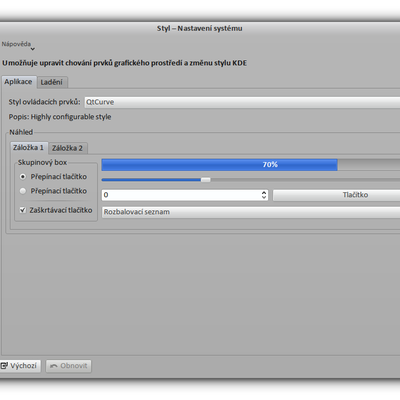This screenshot has height=400, width=400.
Task: Switch to Záložka 2 tab
Action: pyautogui.click(x=68, y=148)
